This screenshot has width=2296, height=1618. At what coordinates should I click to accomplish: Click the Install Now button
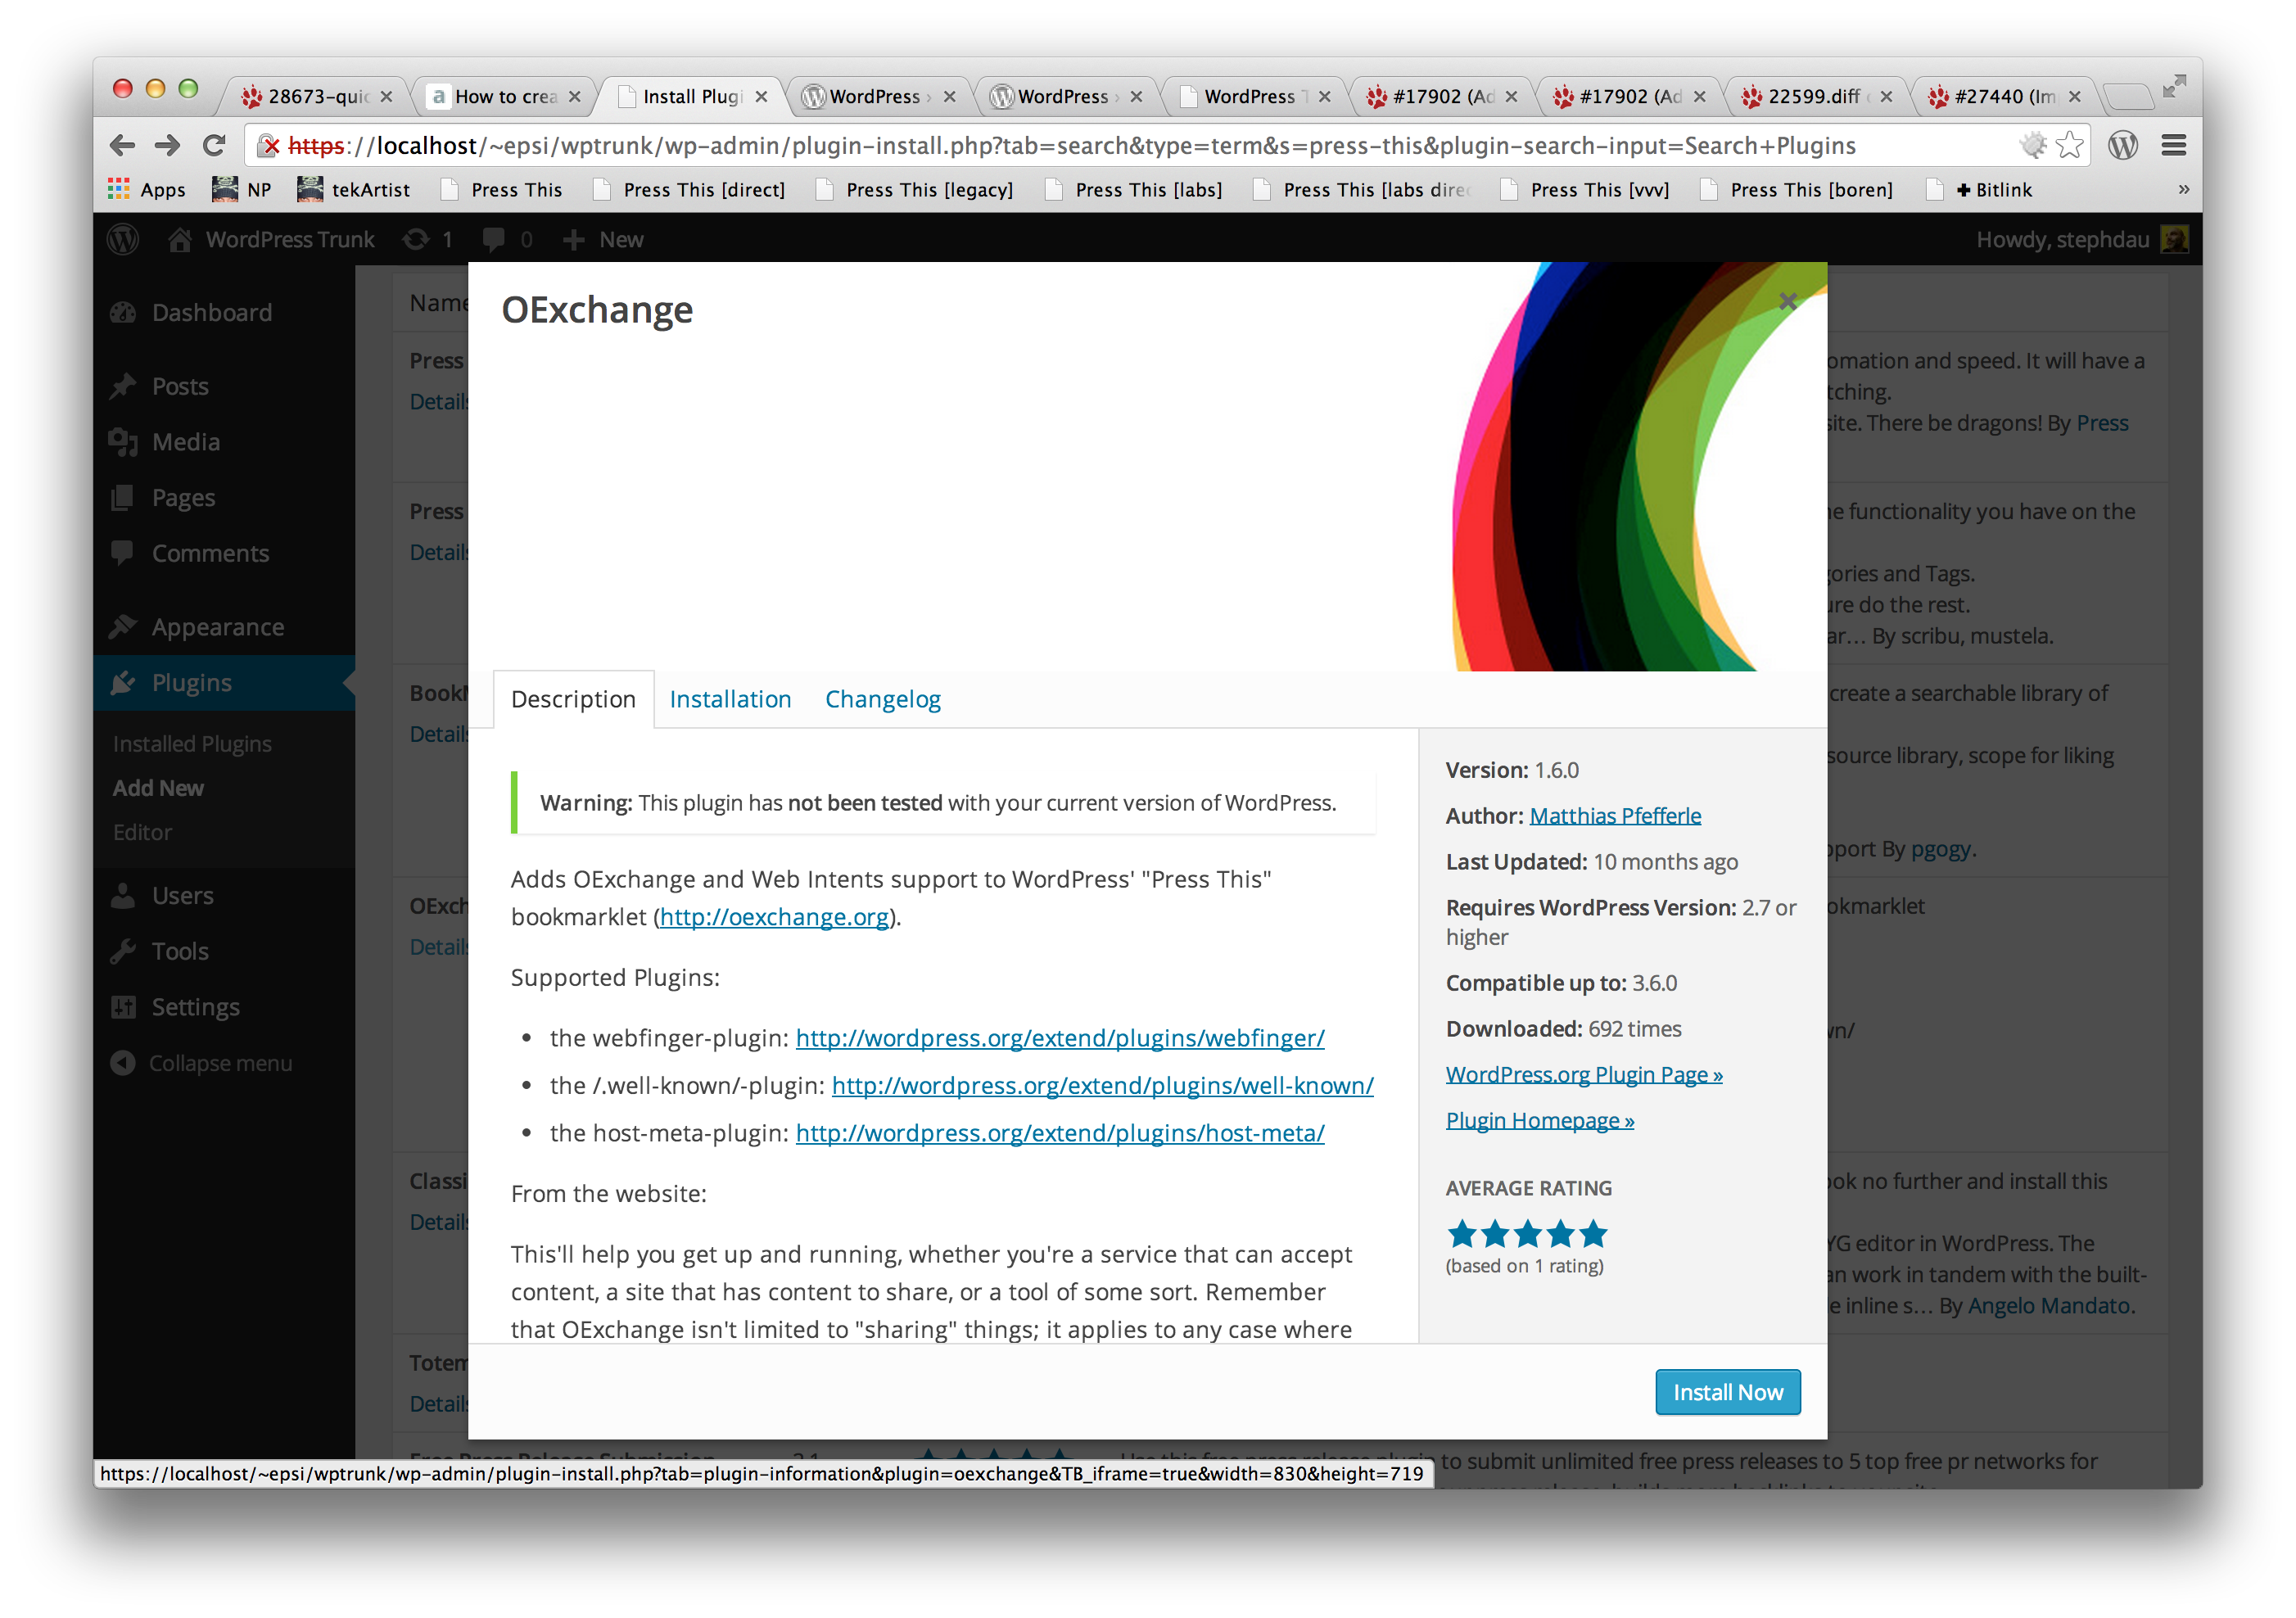coord(1727,1392)
